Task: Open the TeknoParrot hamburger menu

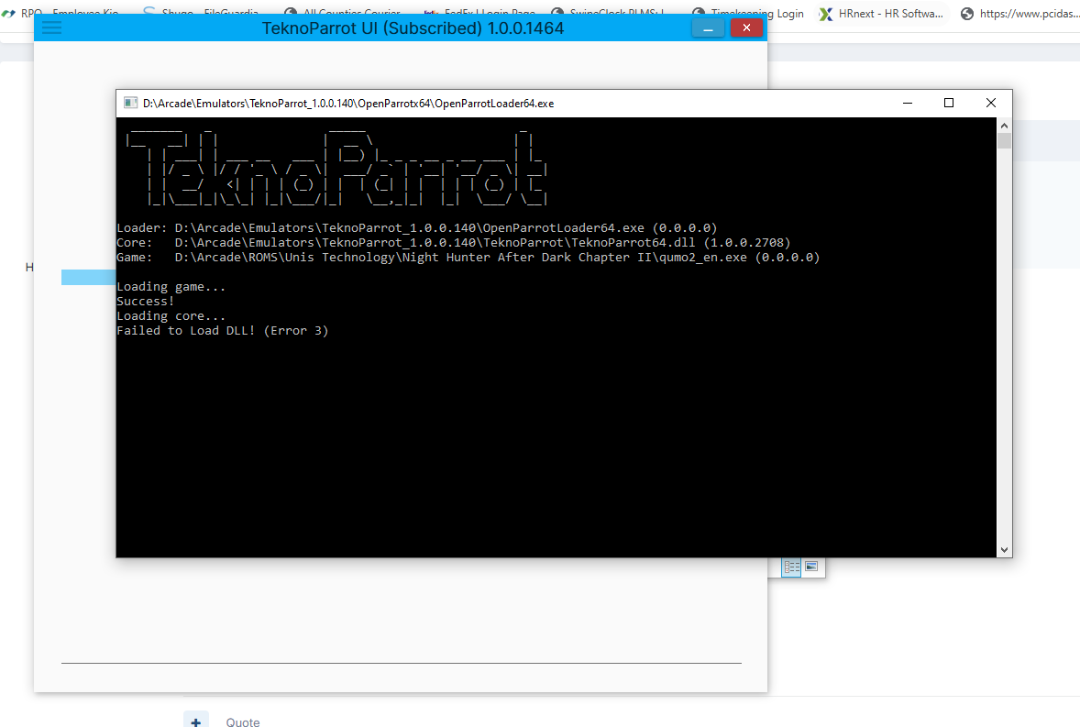Action: pyautogui.click(x=51, y=28)
